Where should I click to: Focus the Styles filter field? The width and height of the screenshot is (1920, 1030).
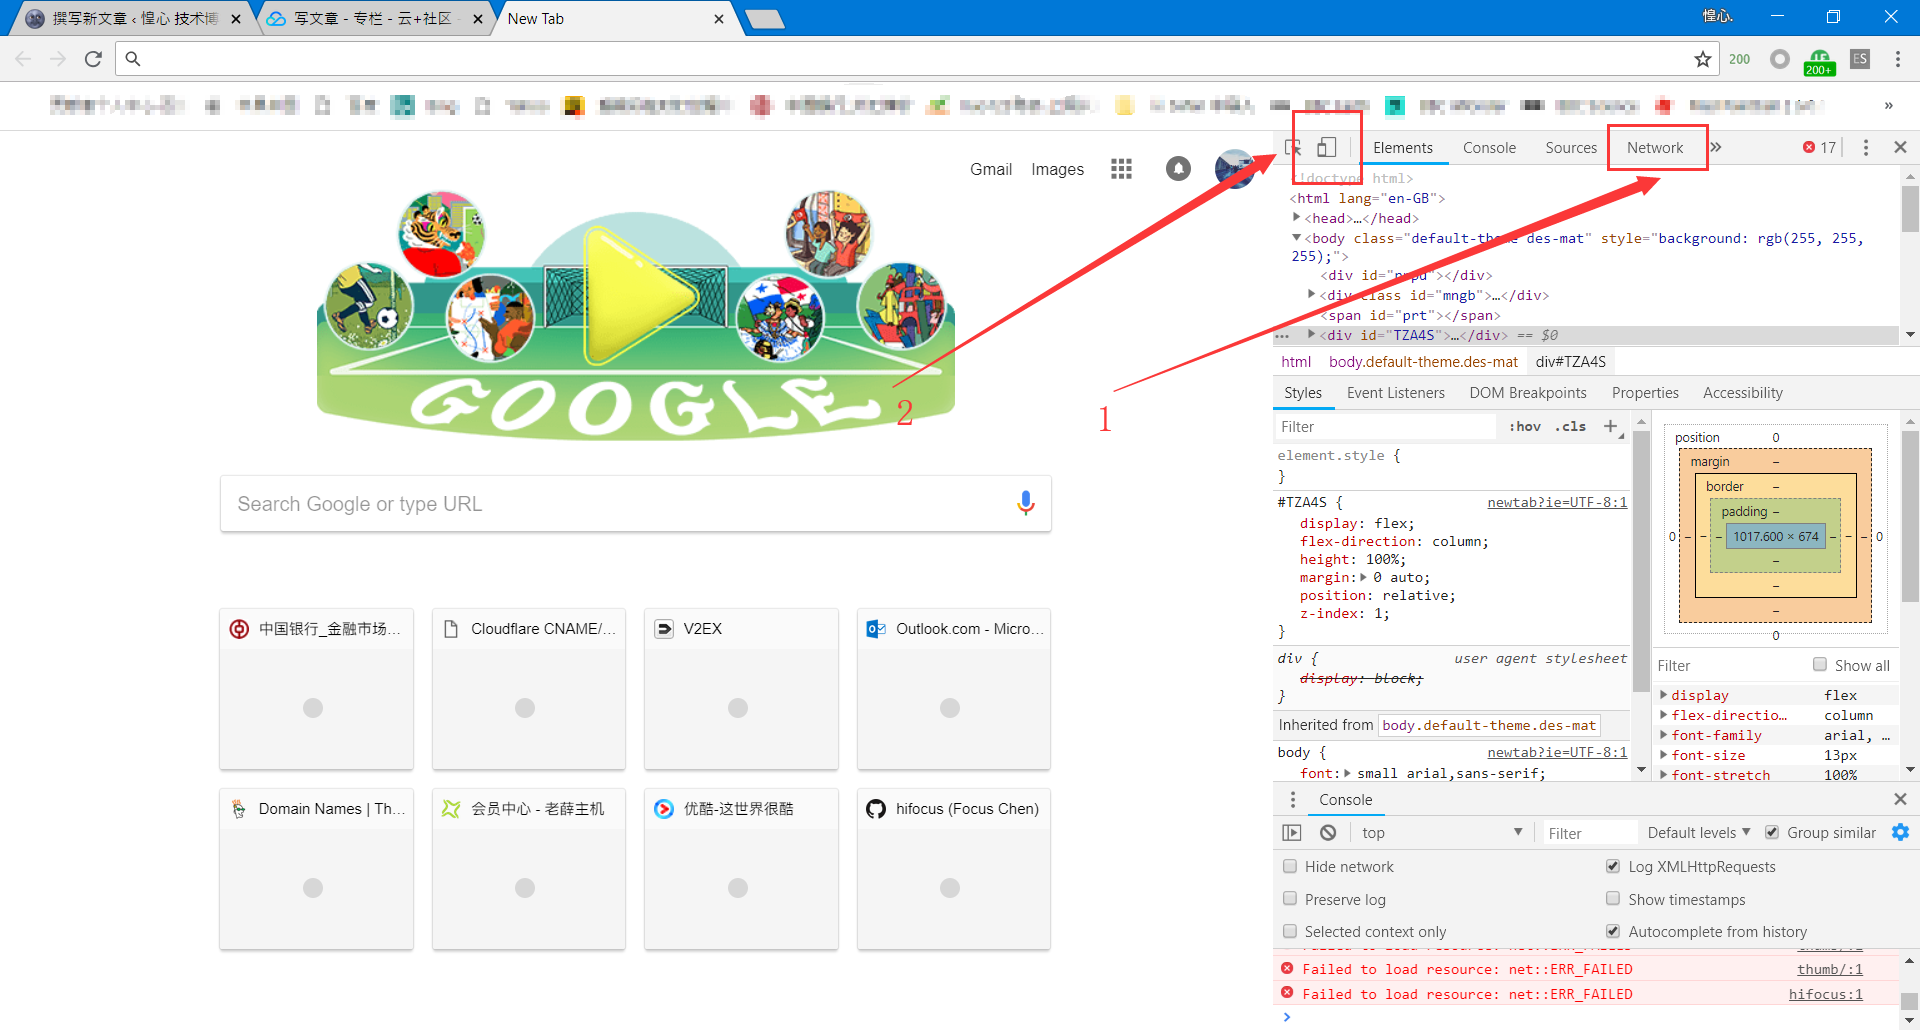point(1386,427)
